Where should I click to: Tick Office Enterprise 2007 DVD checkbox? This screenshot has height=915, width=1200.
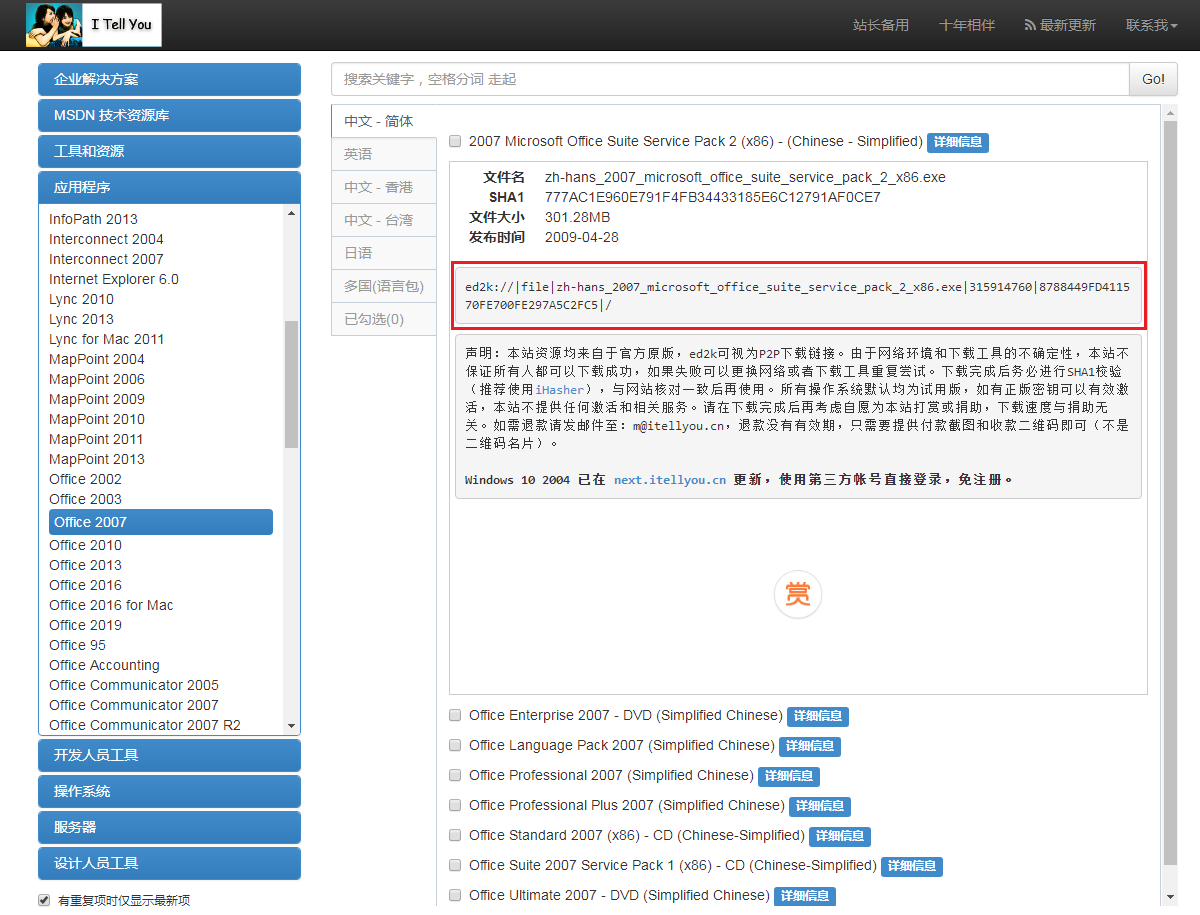click(x=455, y=715)
